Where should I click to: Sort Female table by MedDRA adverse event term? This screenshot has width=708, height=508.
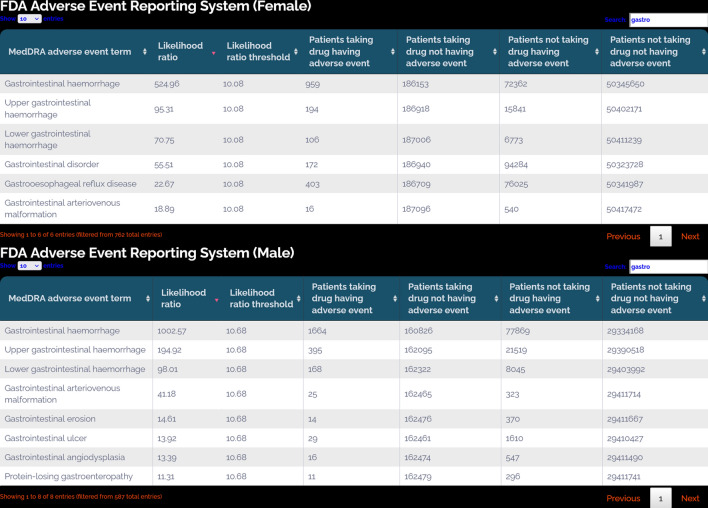click(75, 51)
